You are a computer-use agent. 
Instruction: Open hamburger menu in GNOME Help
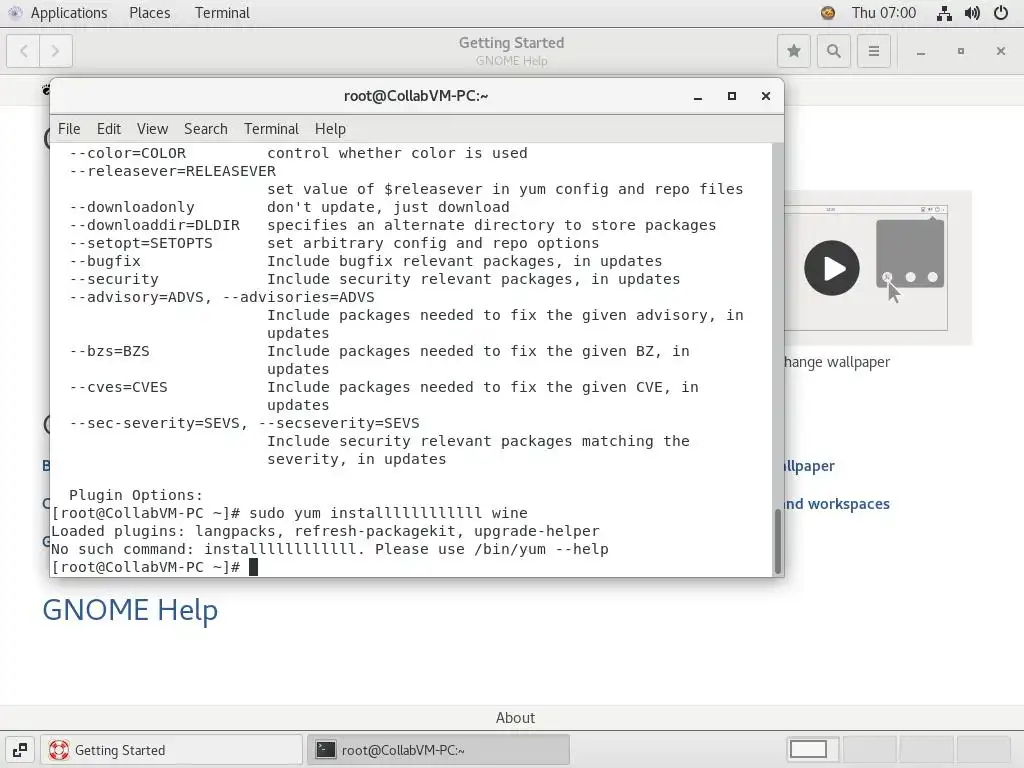pos(873,51)
